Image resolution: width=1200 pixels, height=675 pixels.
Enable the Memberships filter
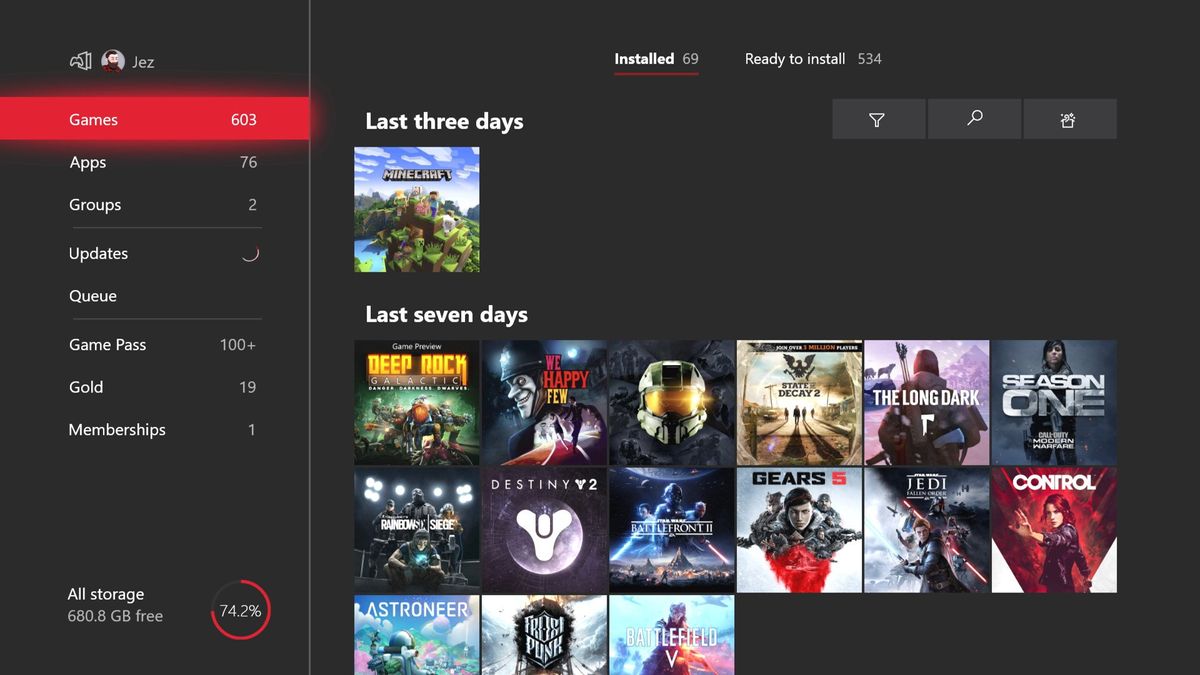pos(116,429)
